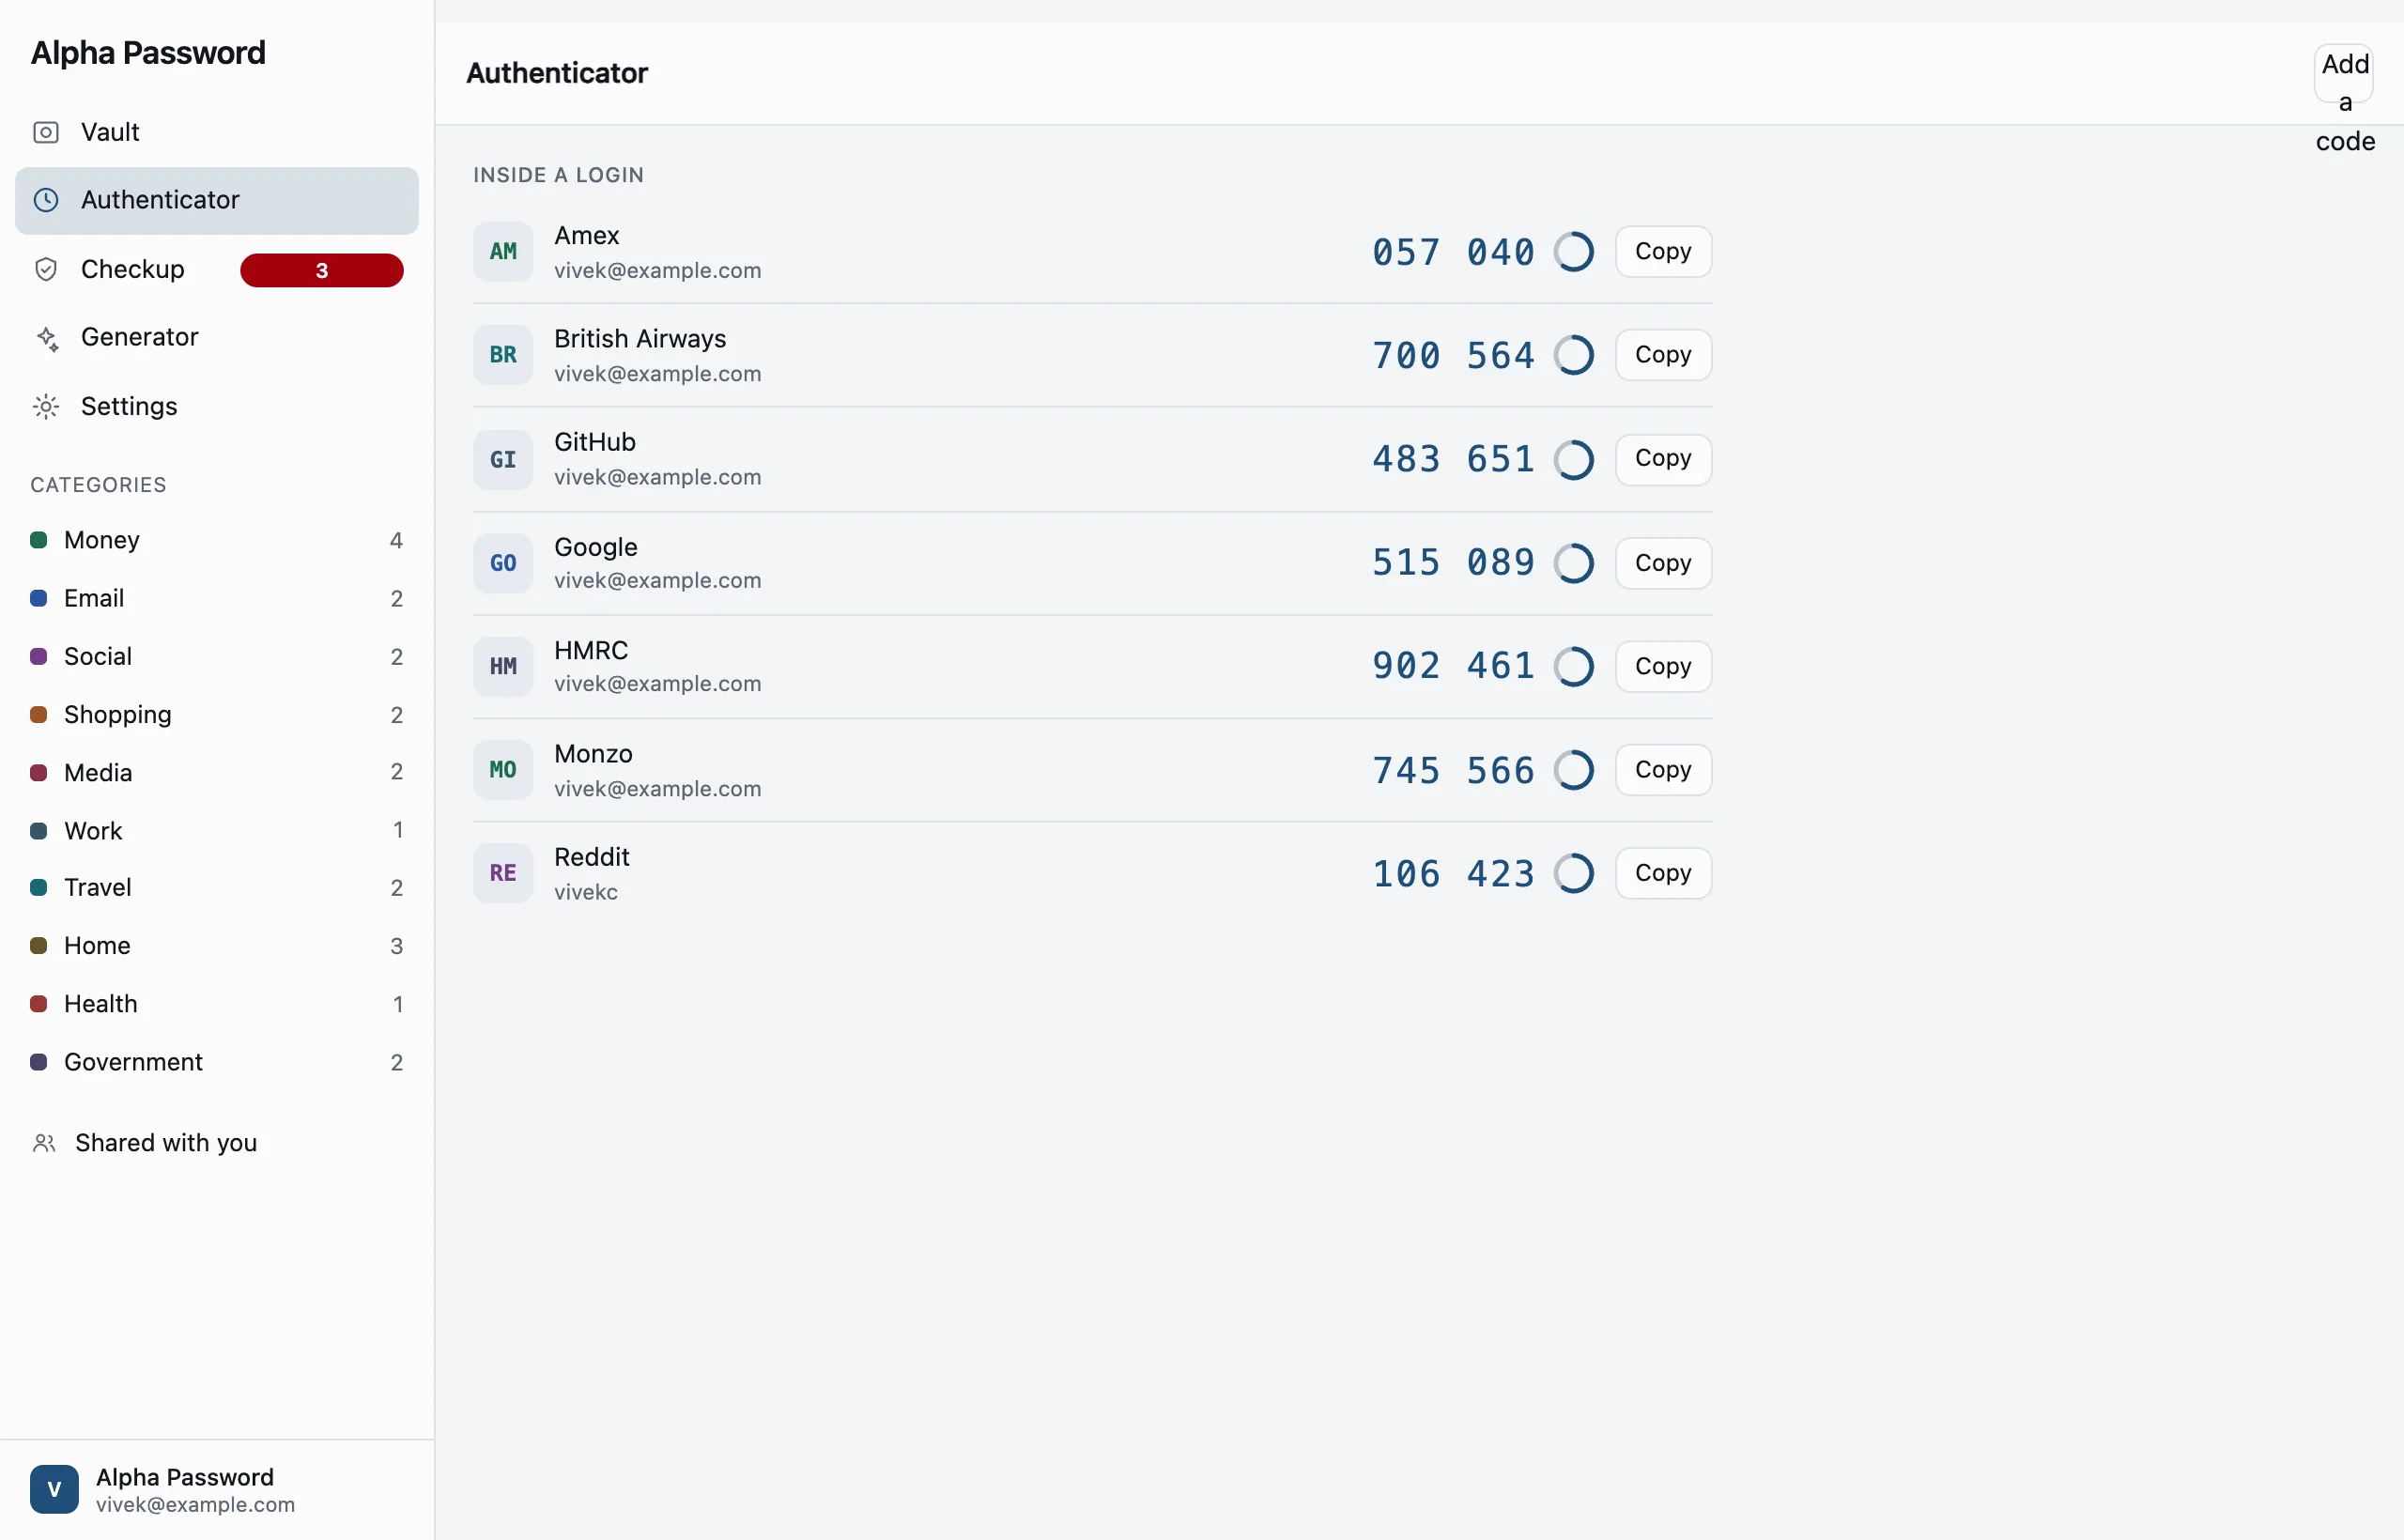
Task: Click the Authenticator clock icon
Action: pos(46,200)
